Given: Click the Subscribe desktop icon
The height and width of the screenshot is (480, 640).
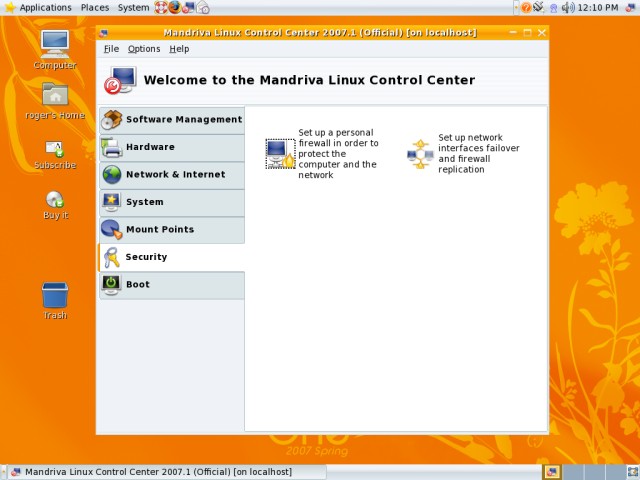Looking at the screenshot, I should pyautogui.click(x=55, y=155).
